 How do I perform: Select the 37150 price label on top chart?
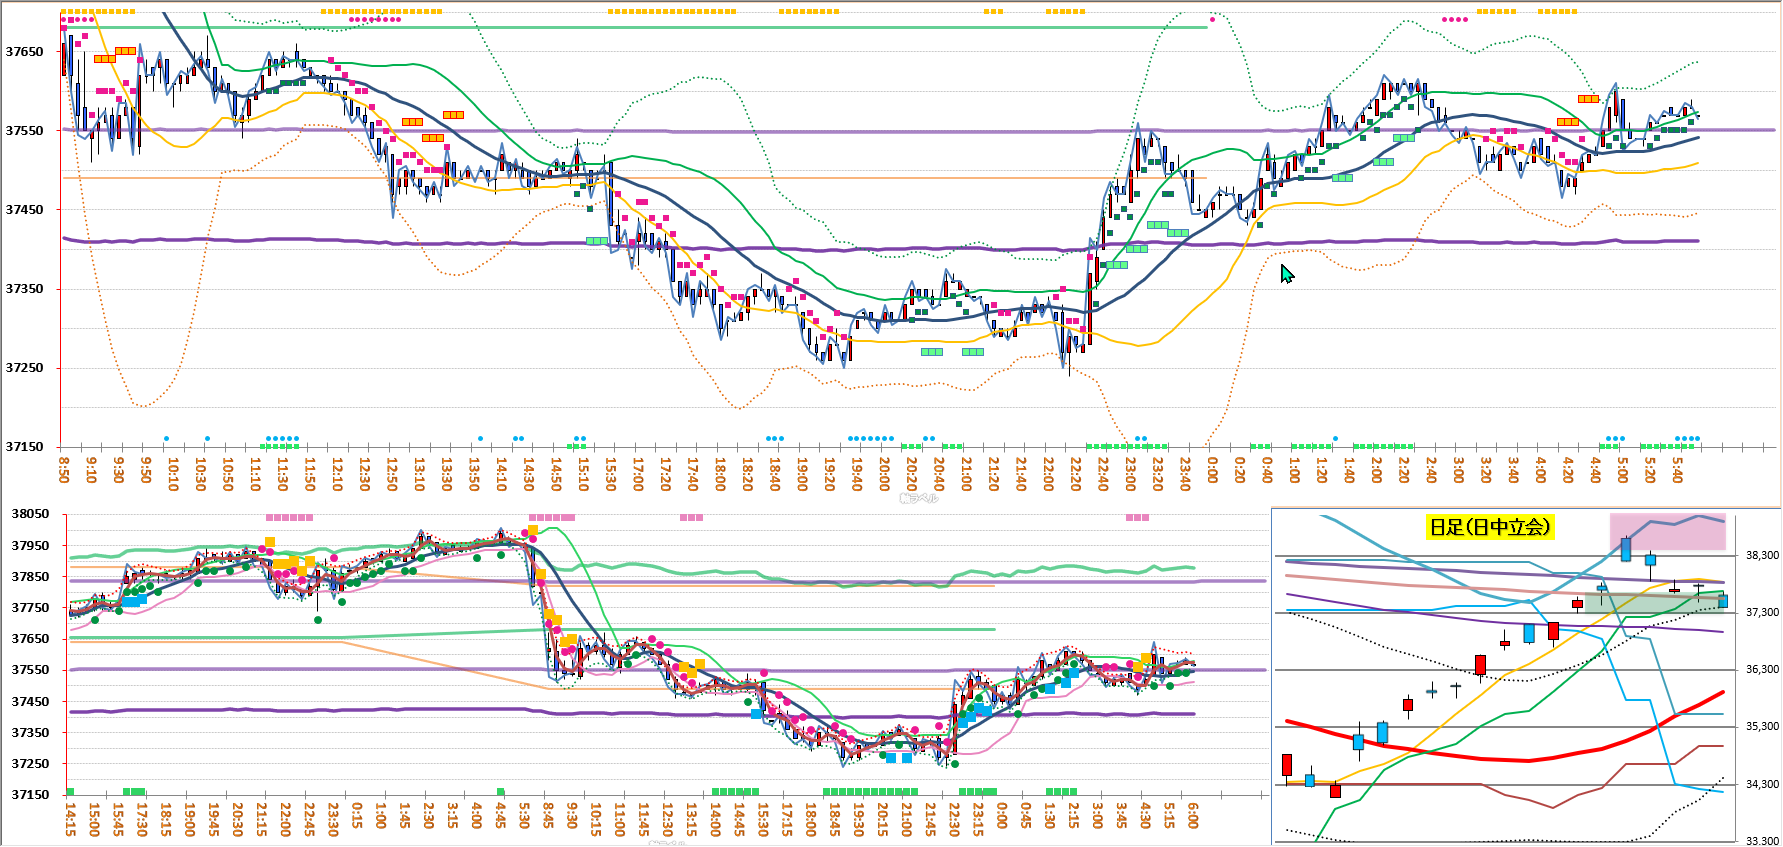click(x=25, y=447)
